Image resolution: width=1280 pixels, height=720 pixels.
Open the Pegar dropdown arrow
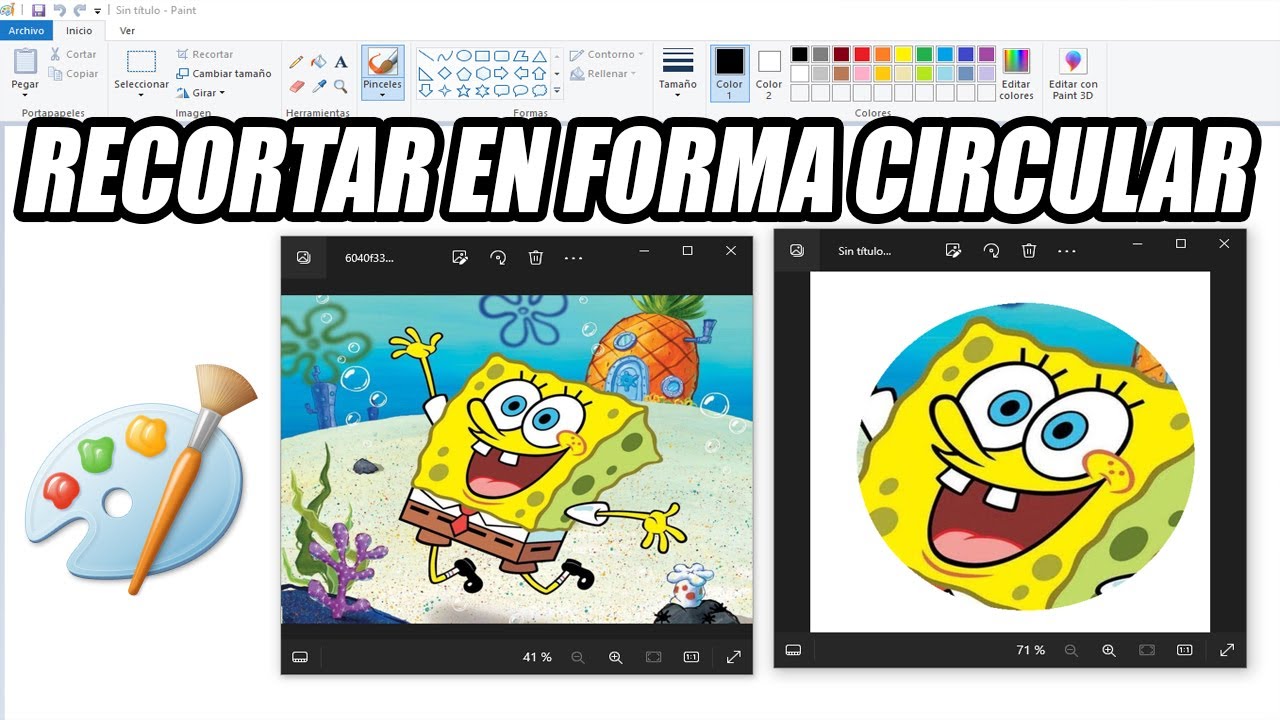point(25,96)
